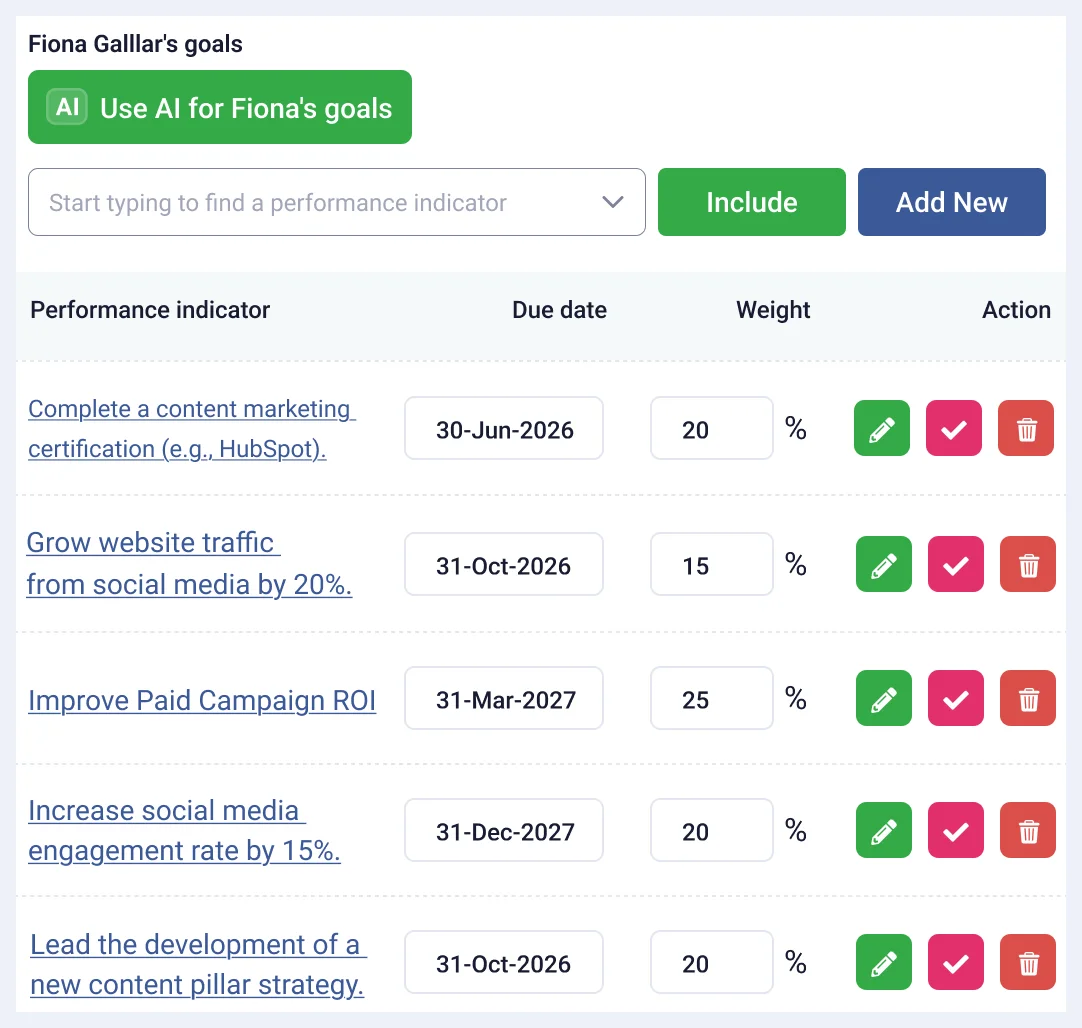Screen dimensions: 1082x1028
Task: Click the 31-Oct-2026 date for website traffic
Action: 504,564
